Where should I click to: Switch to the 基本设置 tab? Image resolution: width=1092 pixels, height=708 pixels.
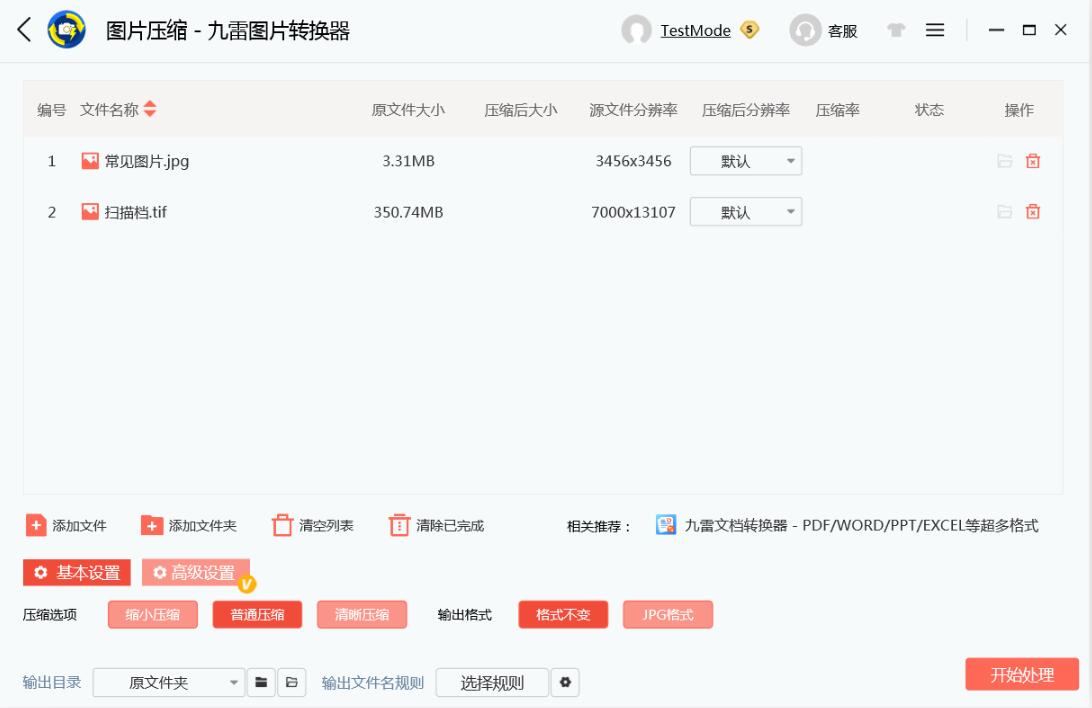(x=77, y=572)
